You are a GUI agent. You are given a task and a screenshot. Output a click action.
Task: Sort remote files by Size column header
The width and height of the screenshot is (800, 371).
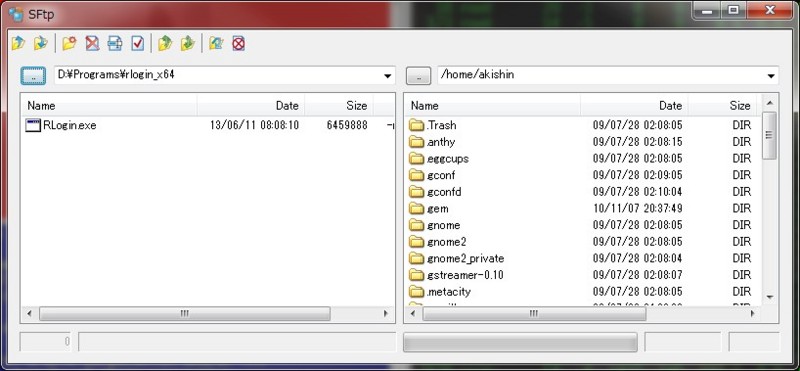pos(722,106)
